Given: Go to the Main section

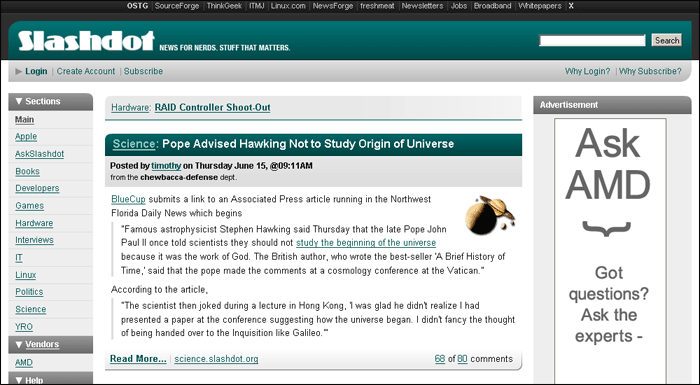Looking at the screenshot, I should (x=25, y=120).
